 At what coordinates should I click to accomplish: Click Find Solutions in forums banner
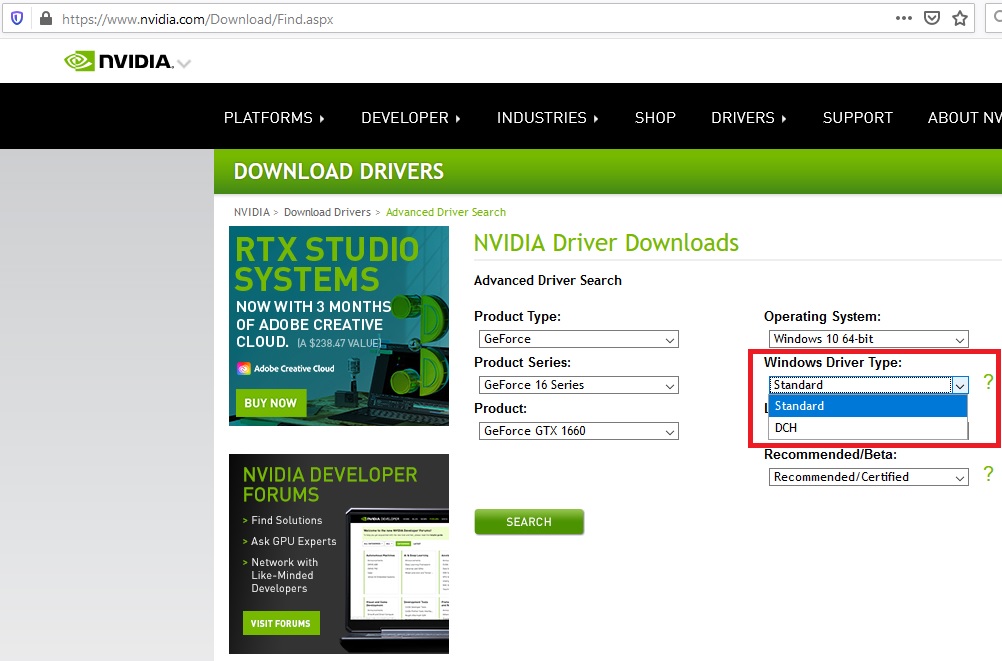click(286, 520)
